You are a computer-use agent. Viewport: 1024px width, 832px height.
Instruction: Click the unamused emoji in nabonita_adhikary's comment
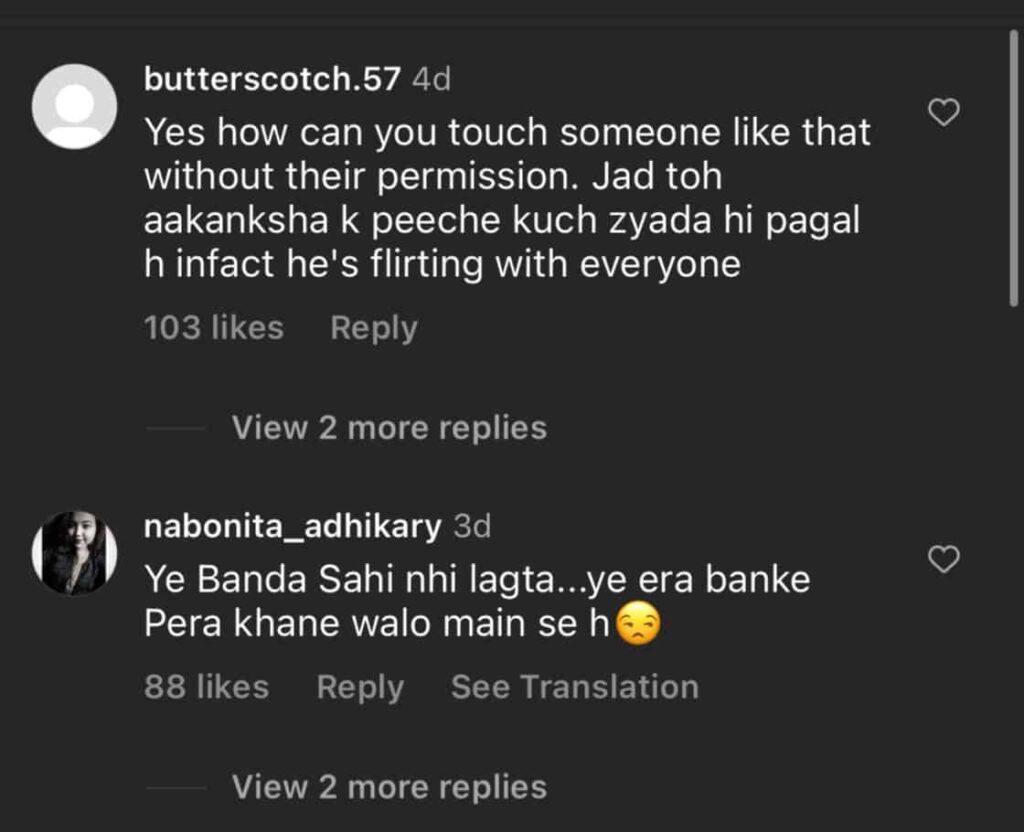[639, 626]
